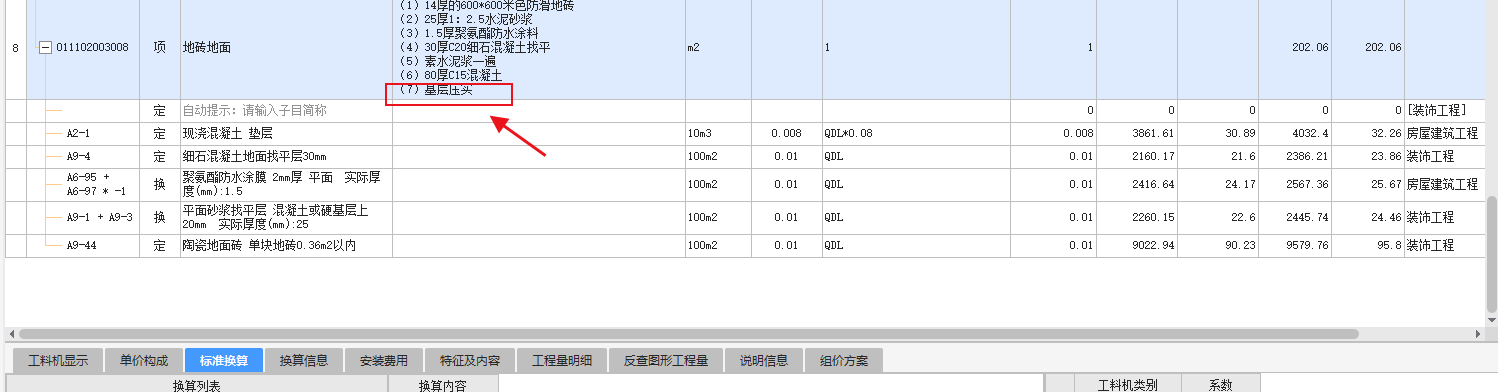The width and height of the screenshot is (1498, 392).
Task: Click the 平面砂浆找平层 name cell
Action: click(286, 217)
